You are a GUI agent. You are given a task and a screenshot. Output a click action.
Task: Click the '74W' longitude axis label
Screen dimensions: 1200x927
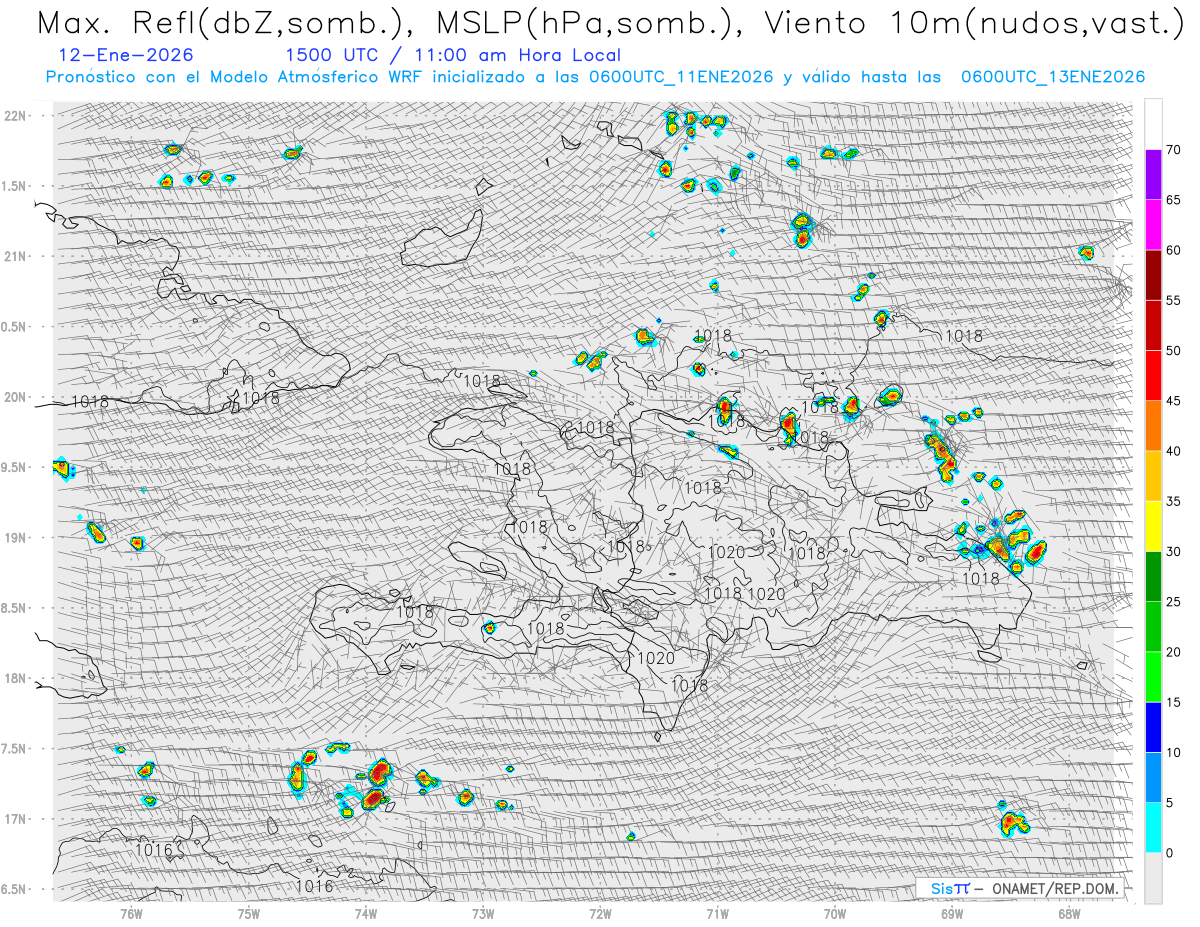click(366, 914)
